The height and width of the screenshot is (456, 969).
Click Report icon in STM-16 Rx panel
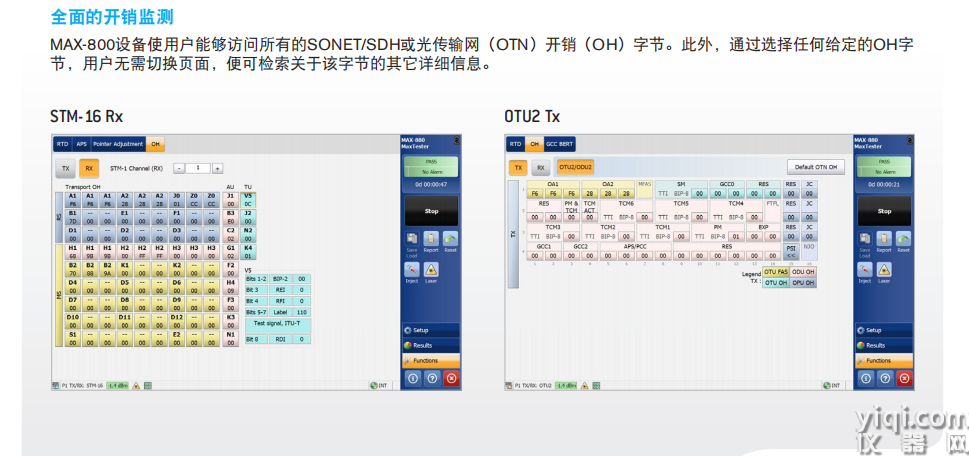coord(431,240)
